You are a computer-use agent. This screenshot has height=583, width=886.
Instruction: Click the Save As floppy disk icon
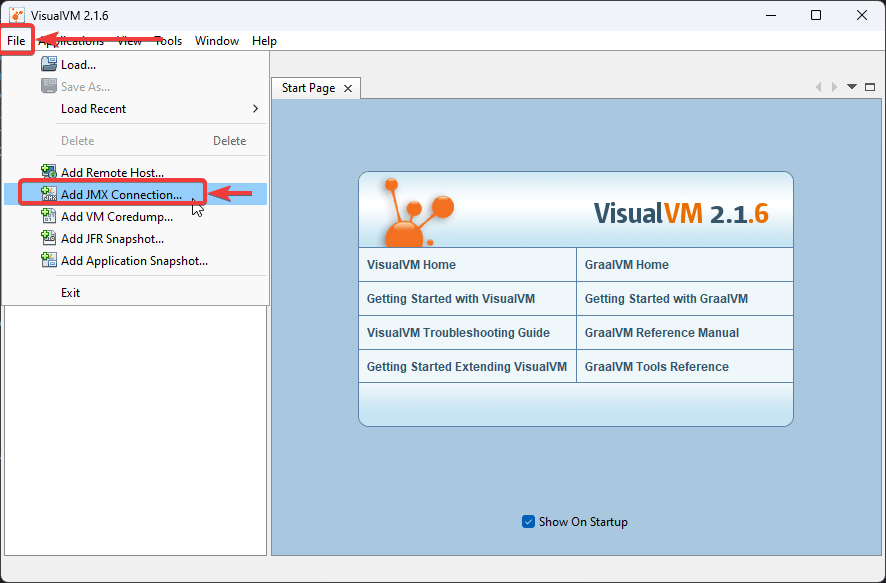pos(49,85)
